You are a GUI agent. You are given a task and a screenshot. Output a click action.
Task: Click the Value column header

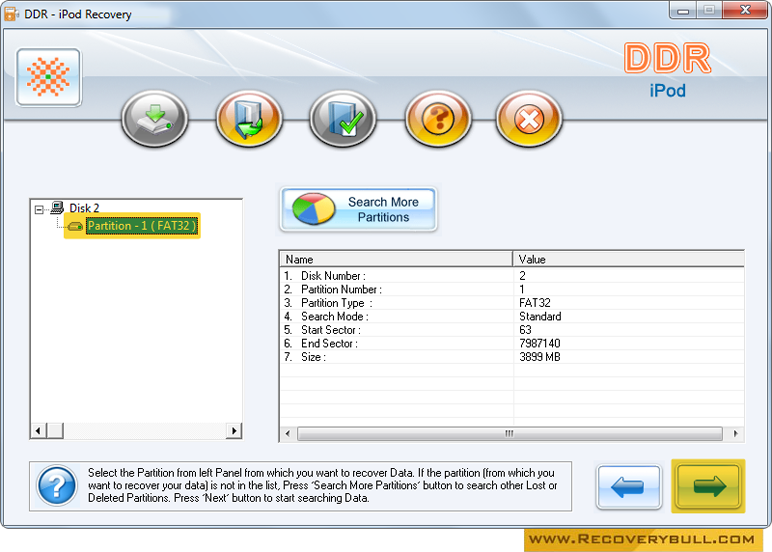click(x=628, y=259)
